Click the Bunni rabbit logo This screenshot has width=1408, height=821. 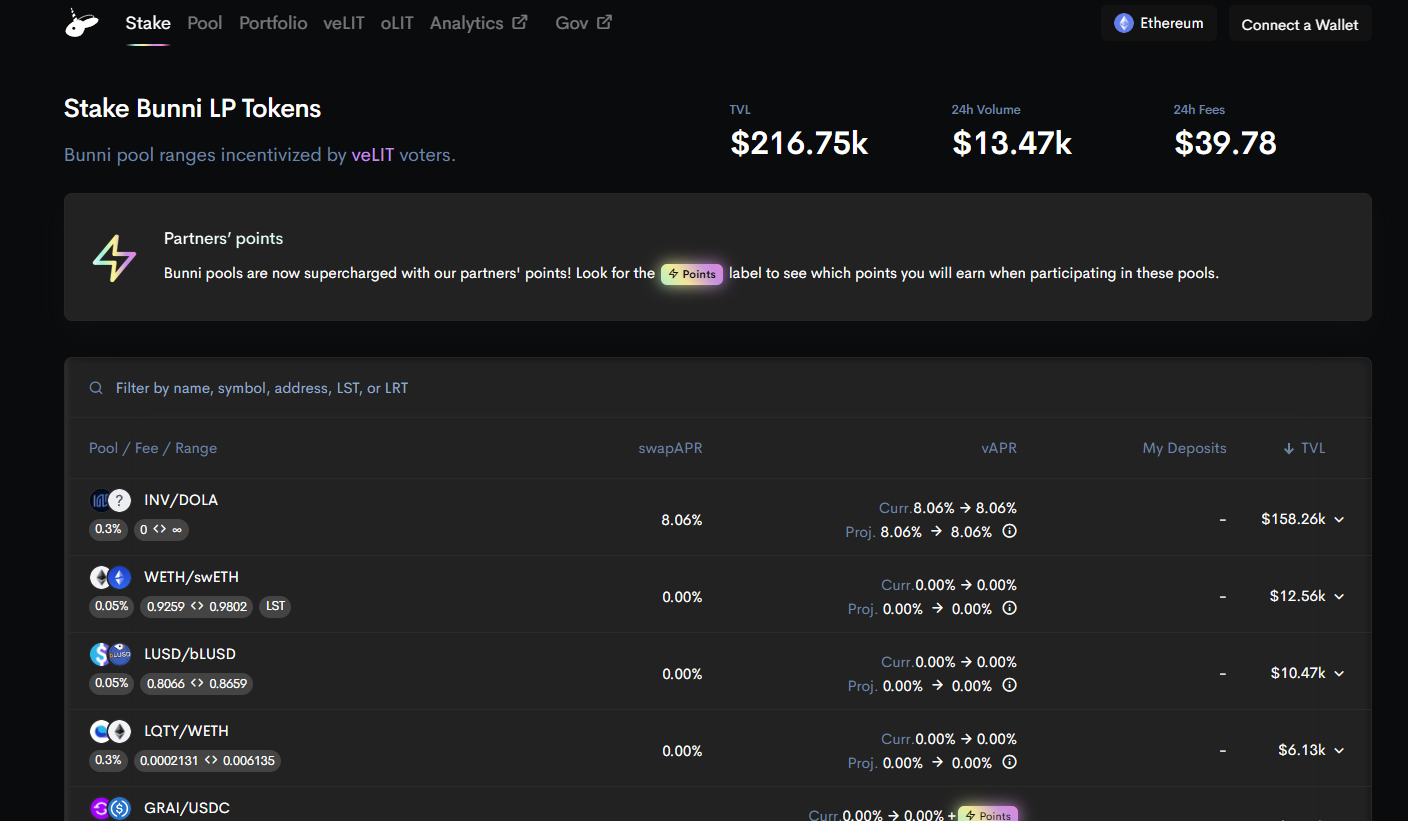(81, 23)
